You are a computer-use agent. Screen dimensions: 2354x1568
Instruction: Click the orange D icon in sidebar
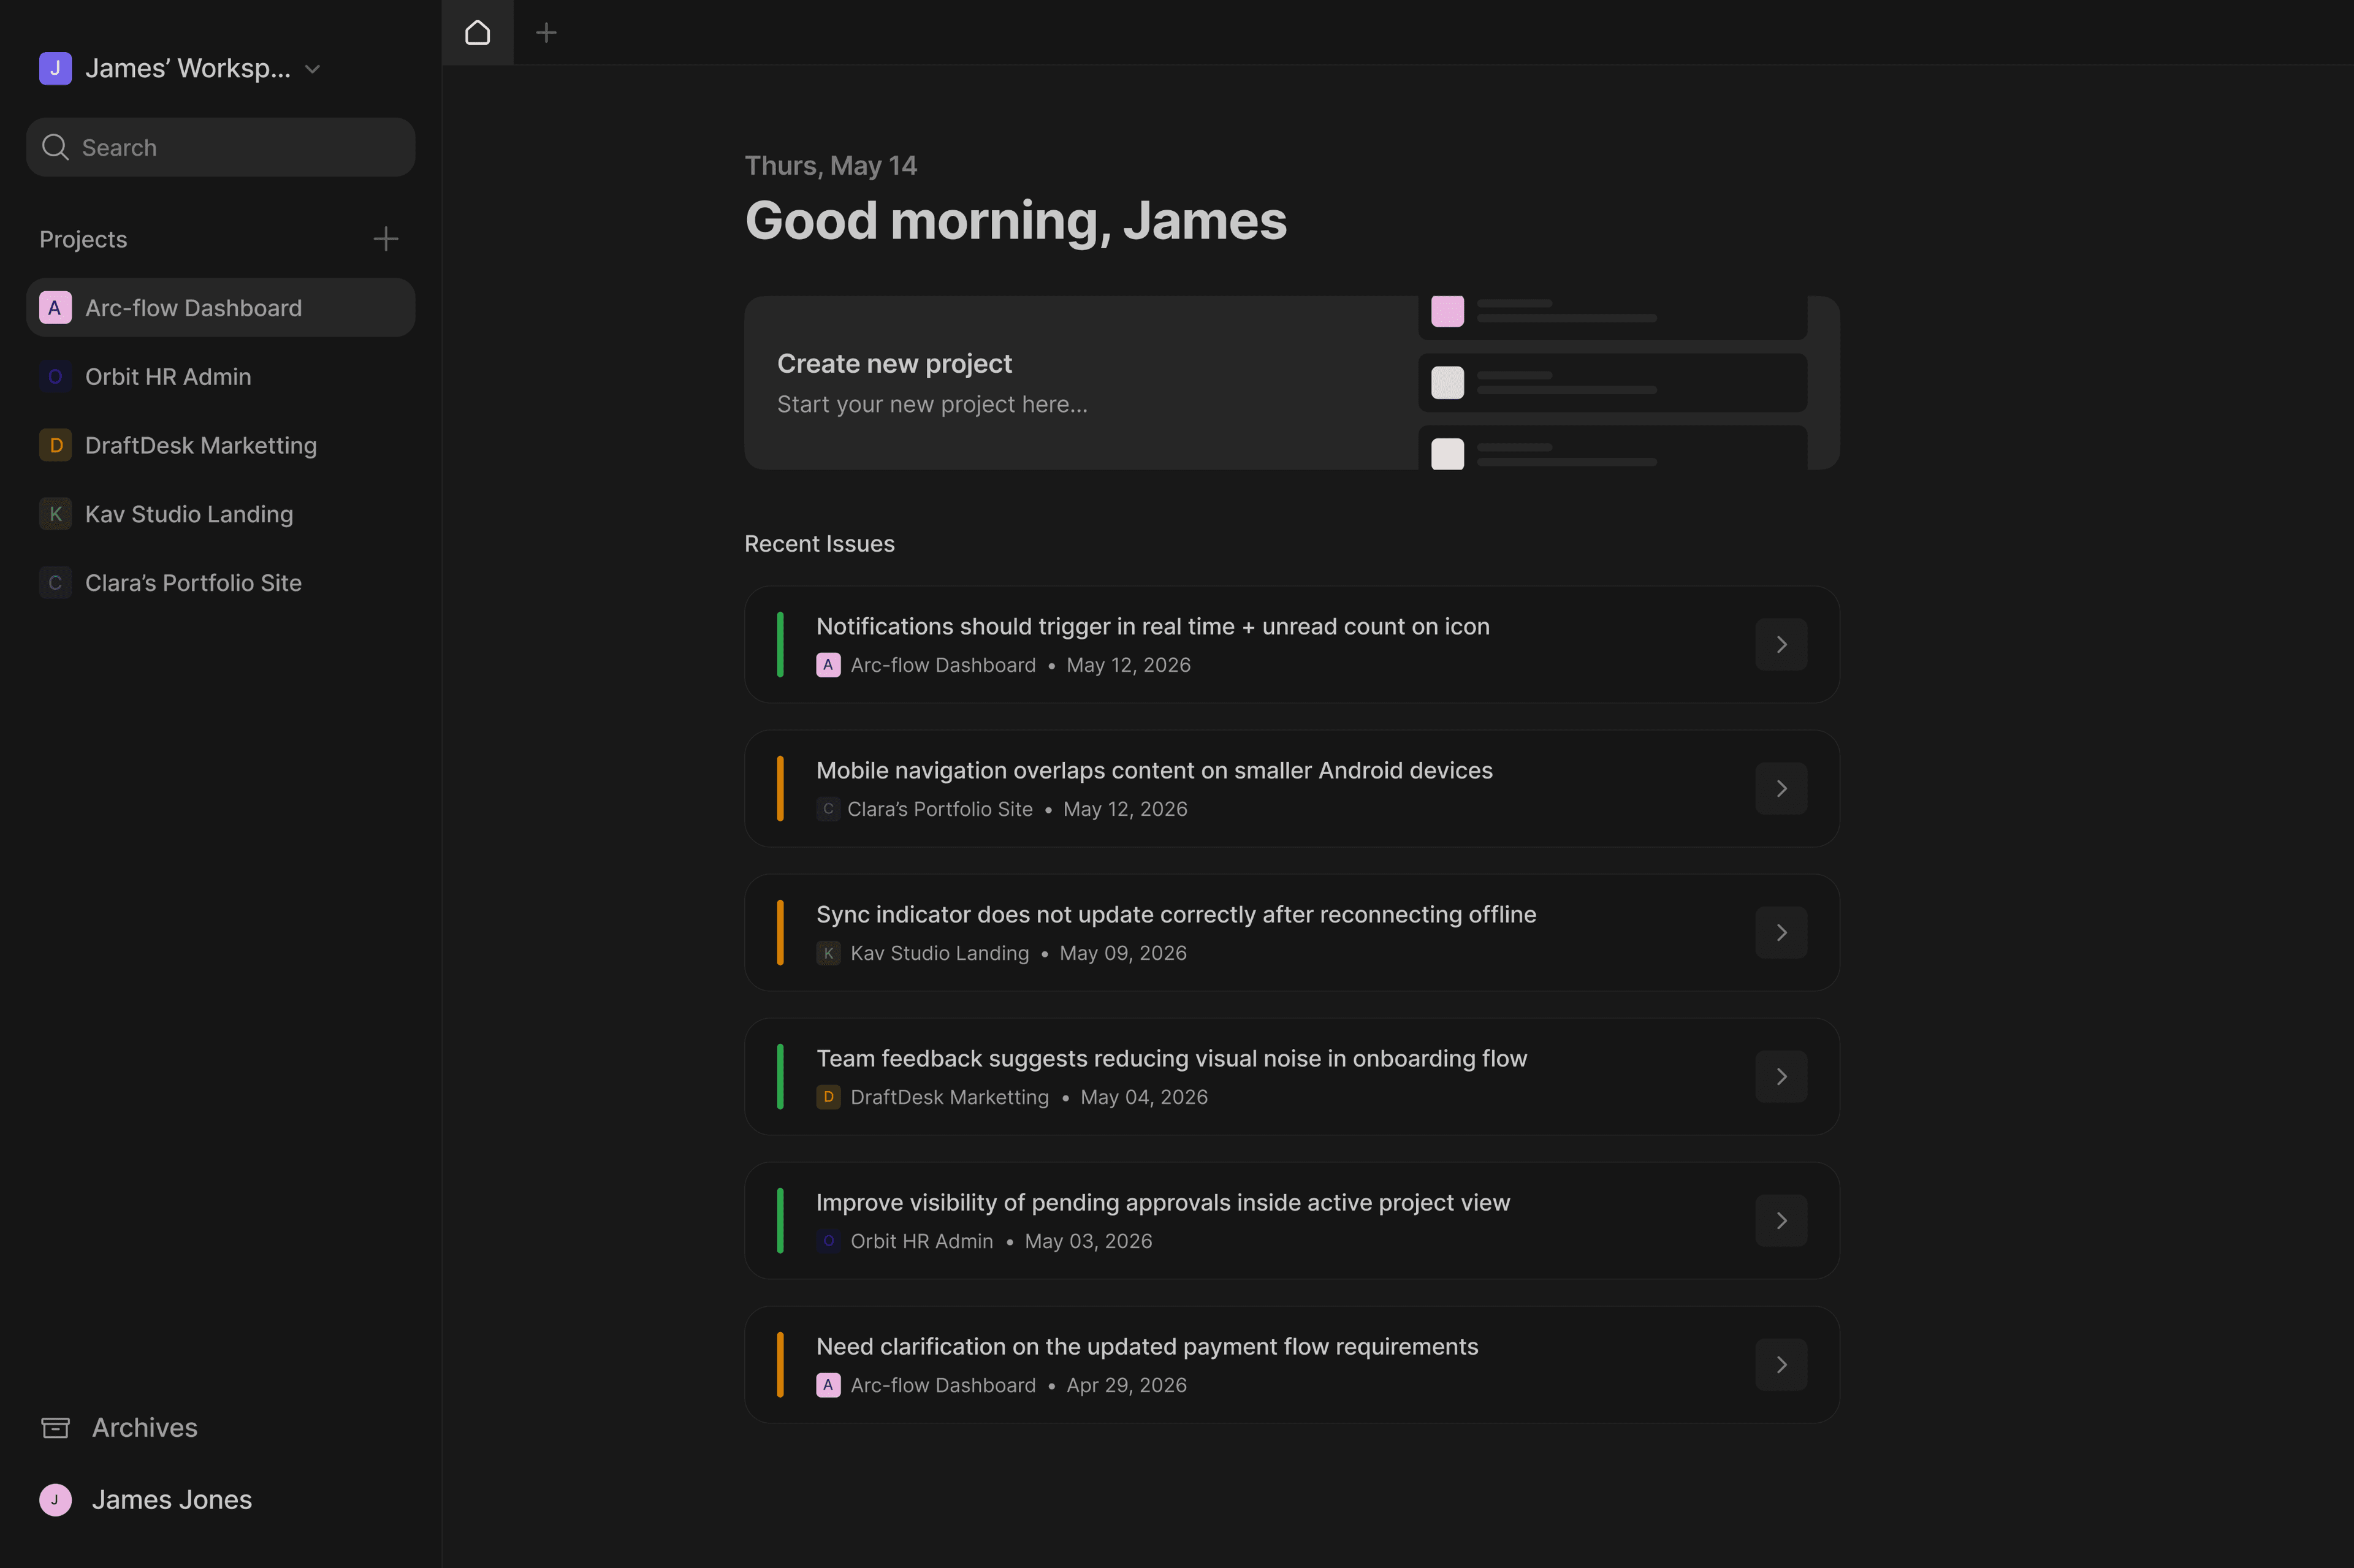coord(55,445)
